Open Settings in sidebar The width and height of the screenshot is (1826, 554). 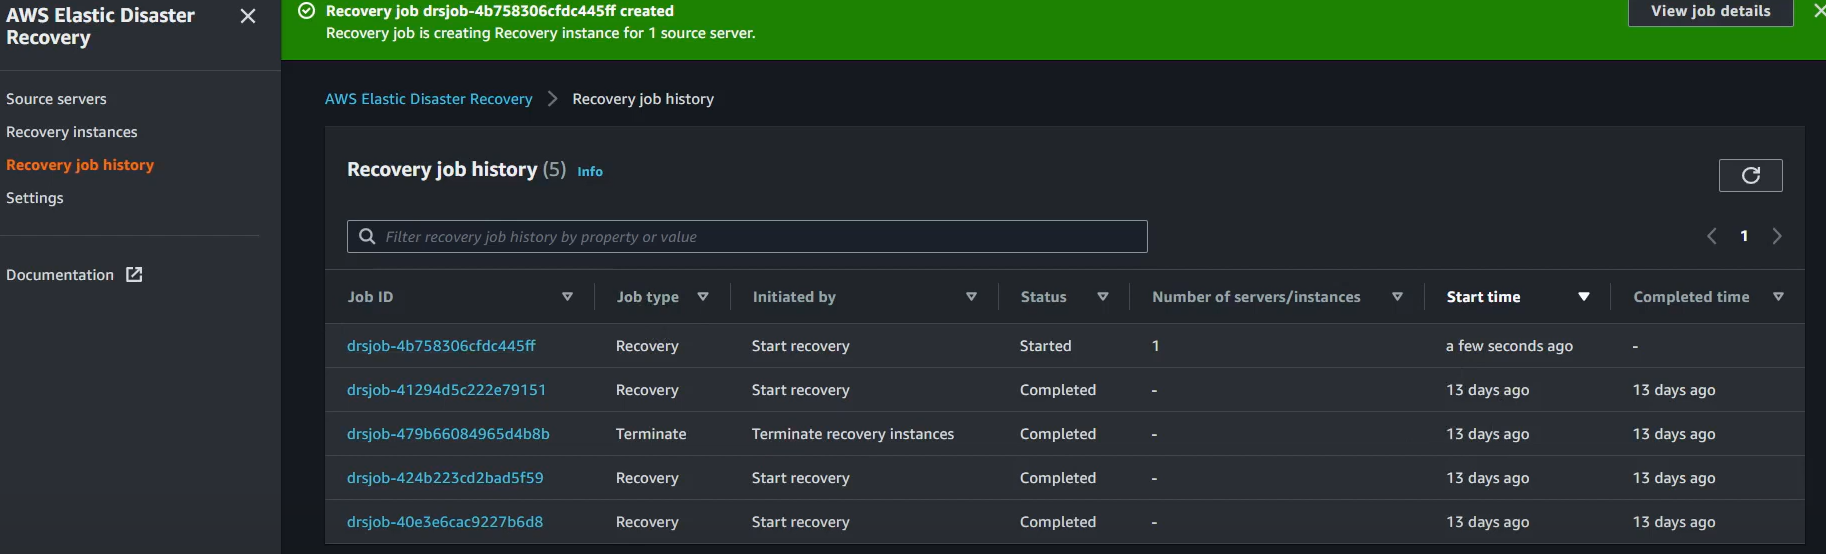coord(35,197)
